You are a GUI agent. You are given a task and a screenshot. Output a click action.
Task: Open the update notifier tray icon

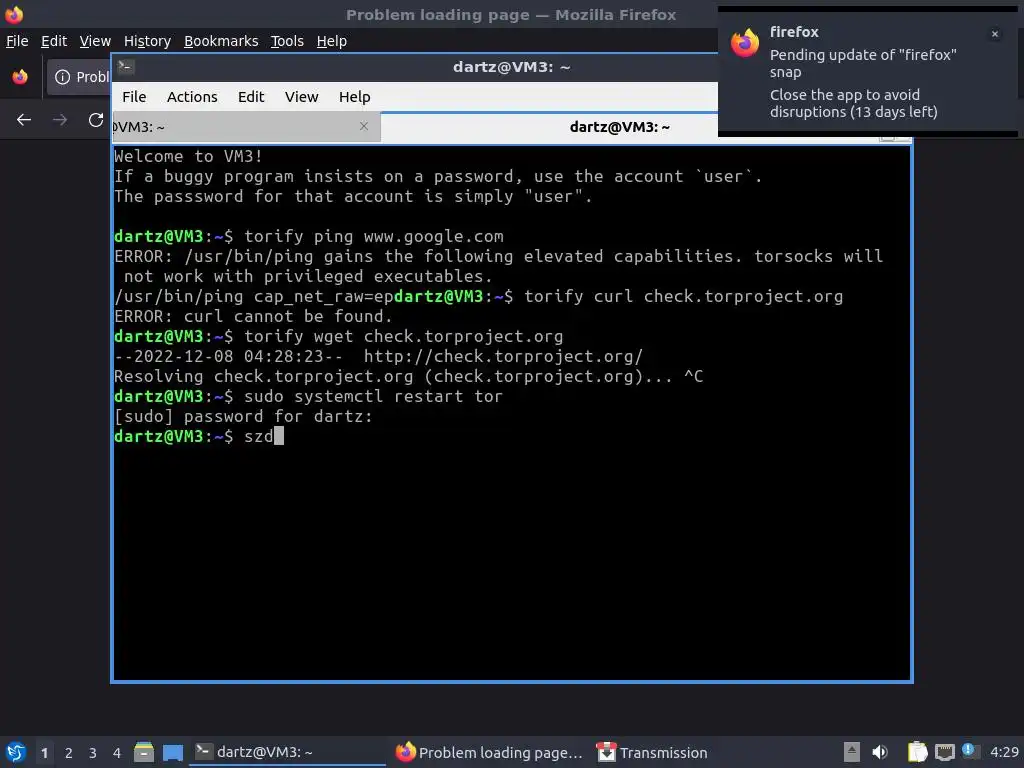click(x=970, y=751)
